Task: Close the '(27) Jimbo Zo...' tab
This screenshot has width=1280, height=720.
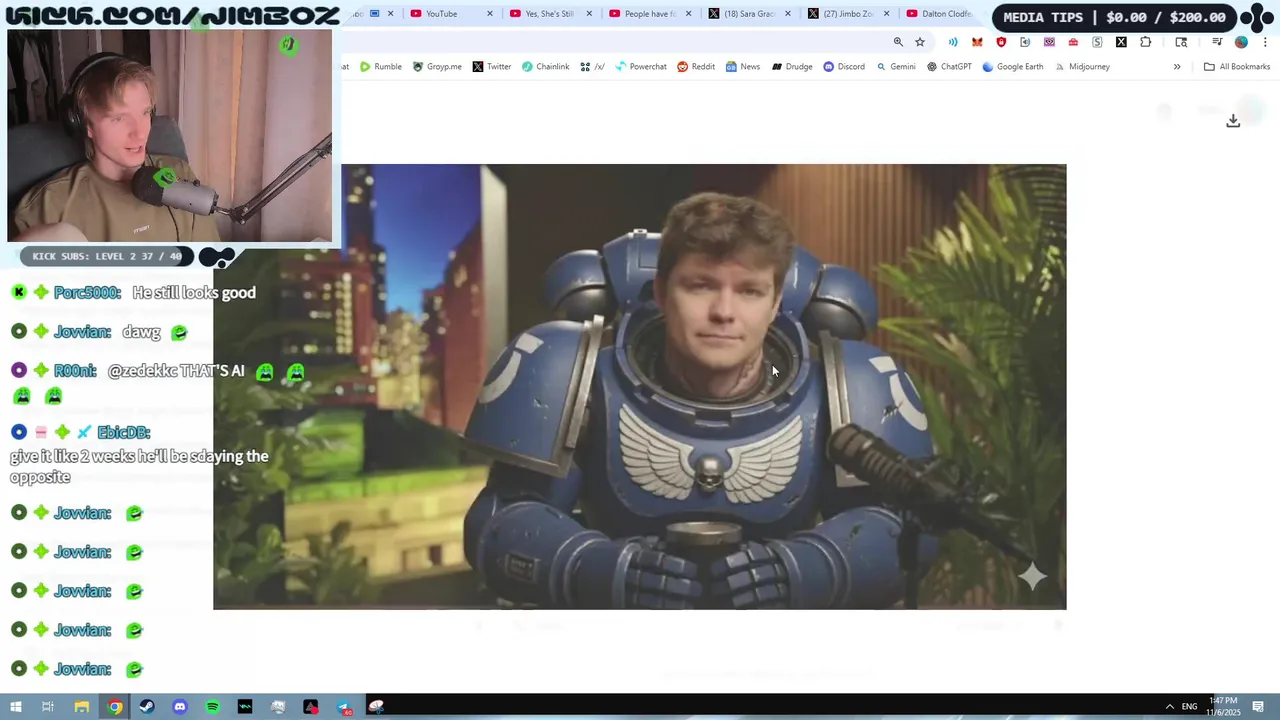Action: [x=886, y=14]
